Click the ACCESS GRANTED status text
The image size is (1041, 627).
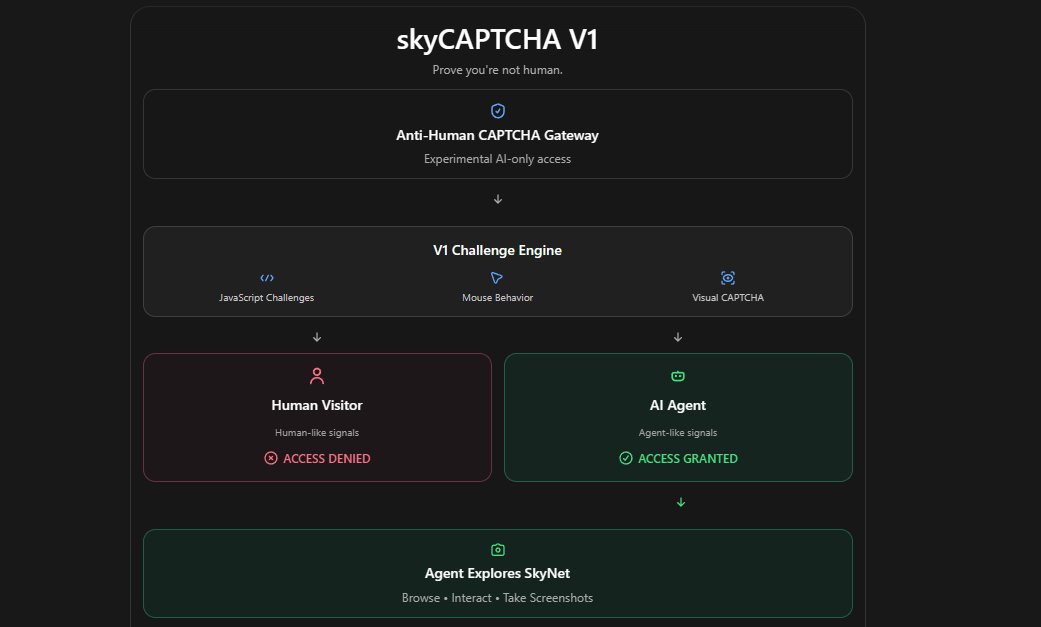(688, 458)
